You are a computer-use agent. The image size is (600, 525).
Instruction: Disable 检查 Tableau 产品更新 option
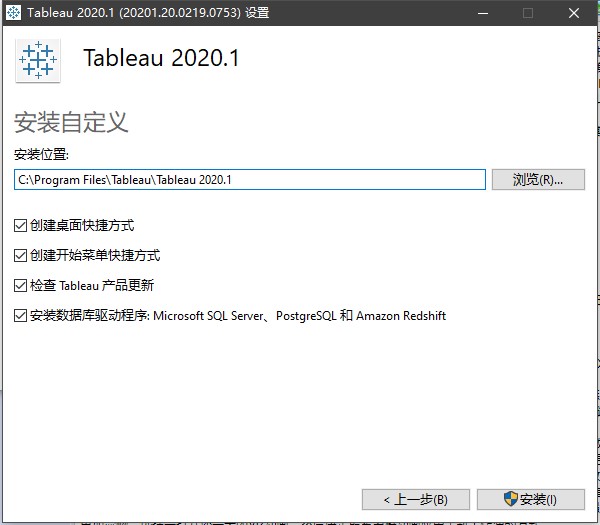20,285
